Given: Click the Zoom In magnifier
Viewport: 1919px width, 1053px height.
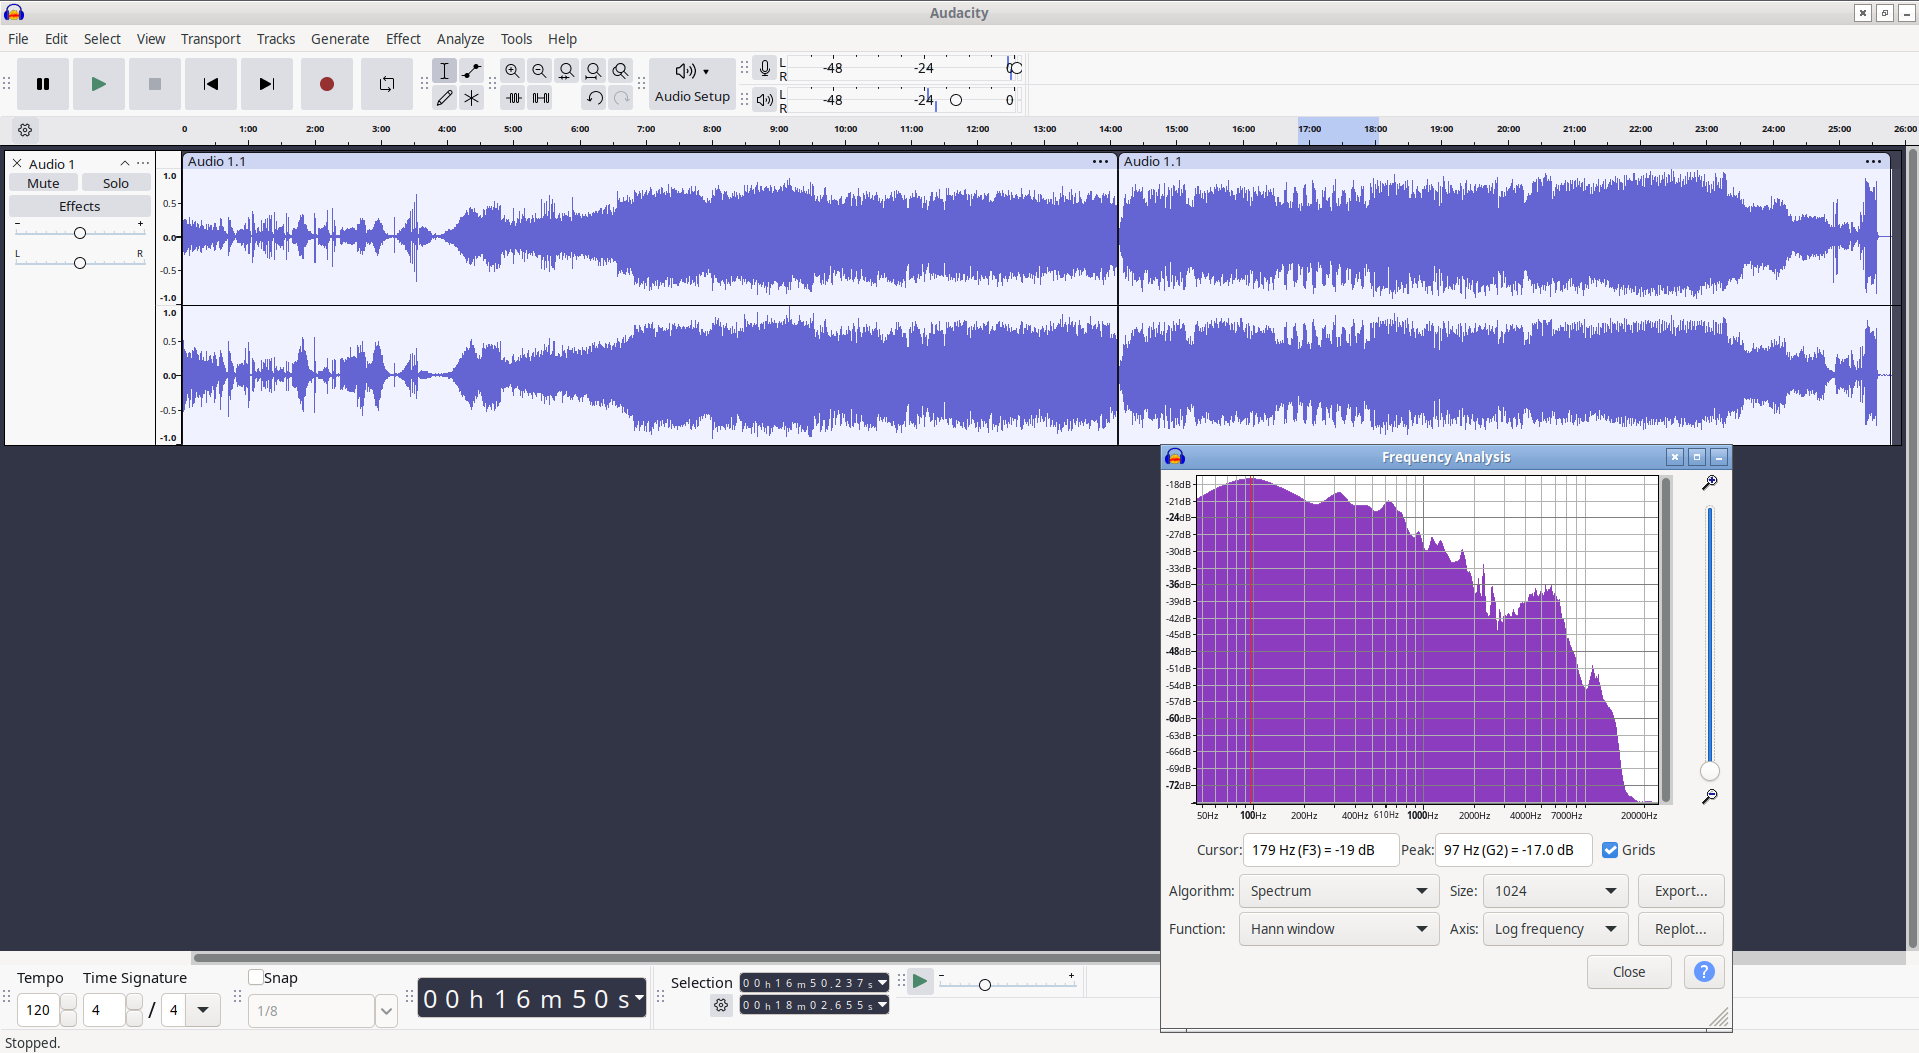Looking at the screenshot, I should pyautogui.click(x=513, y=71).
